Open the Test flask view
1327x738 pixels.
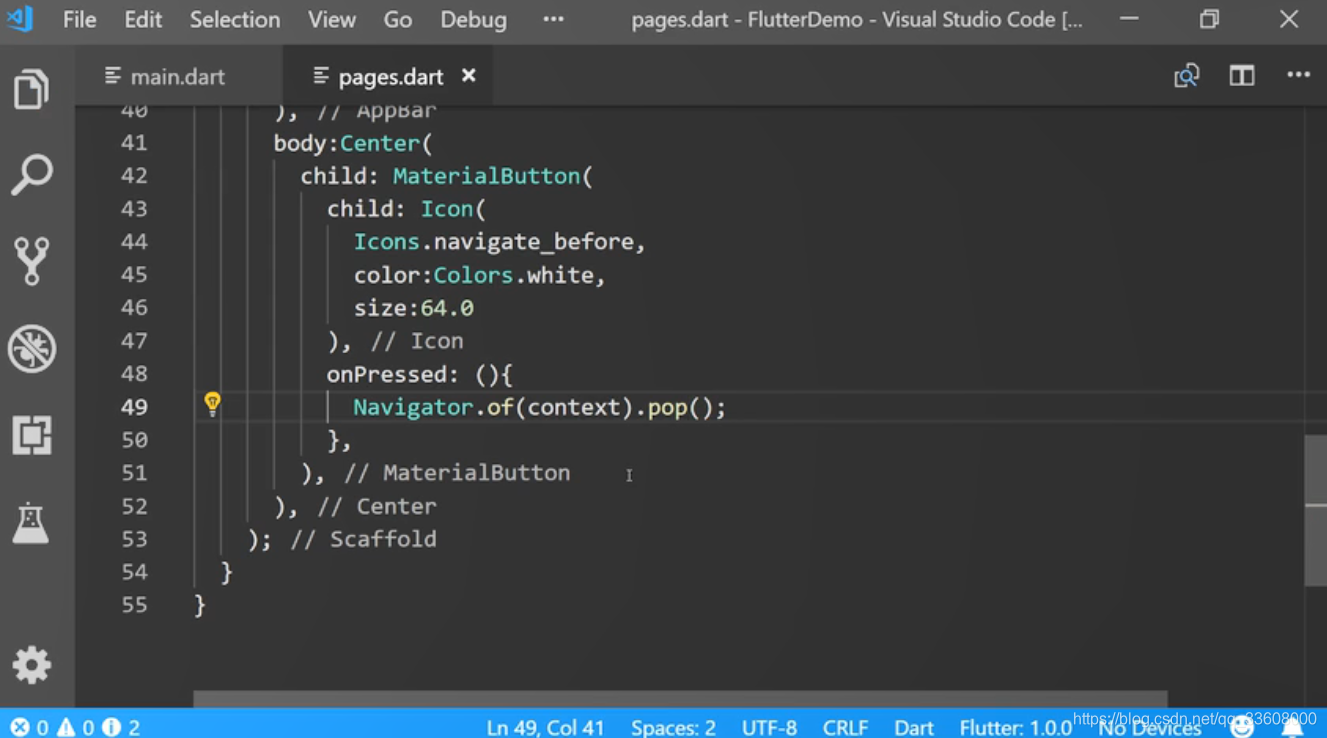[x=31, y=523]
